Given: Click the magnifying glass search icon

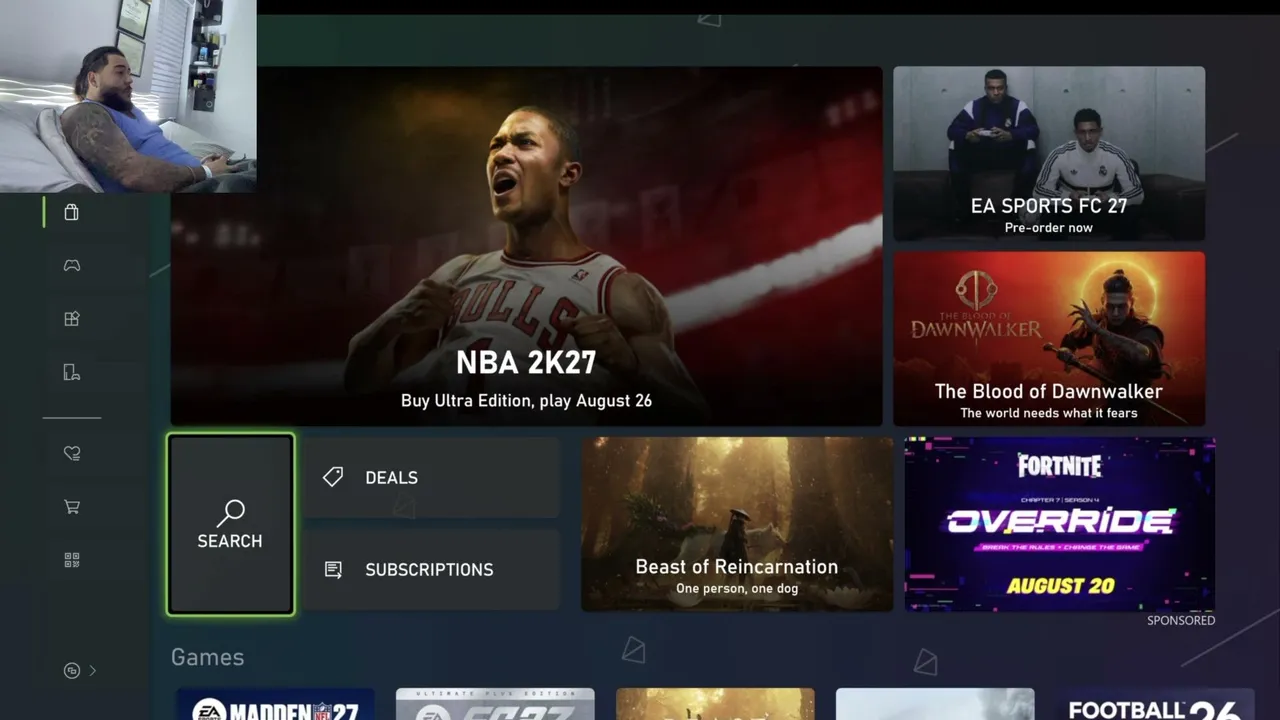Looking at the screenshot, I should 230,514.
